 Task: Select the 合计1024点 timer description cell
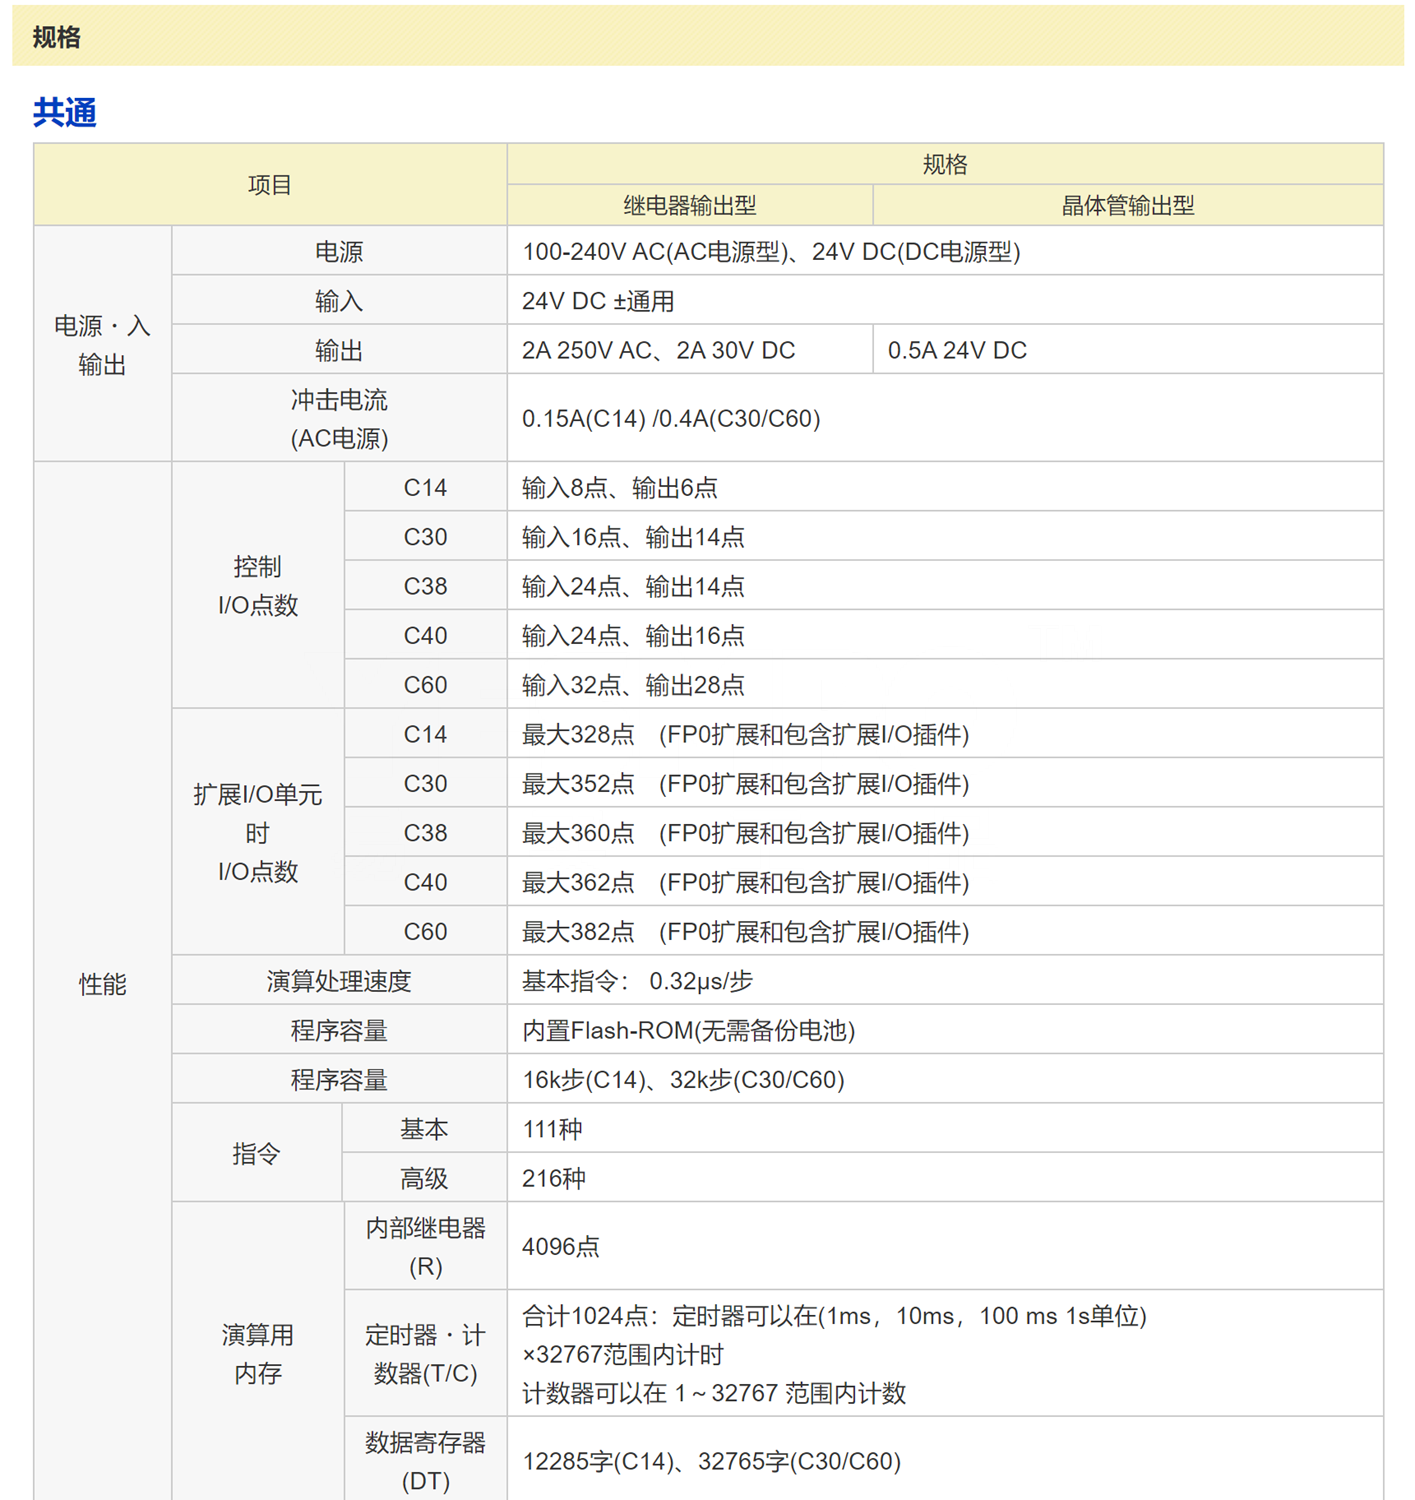click(945, 1353)
